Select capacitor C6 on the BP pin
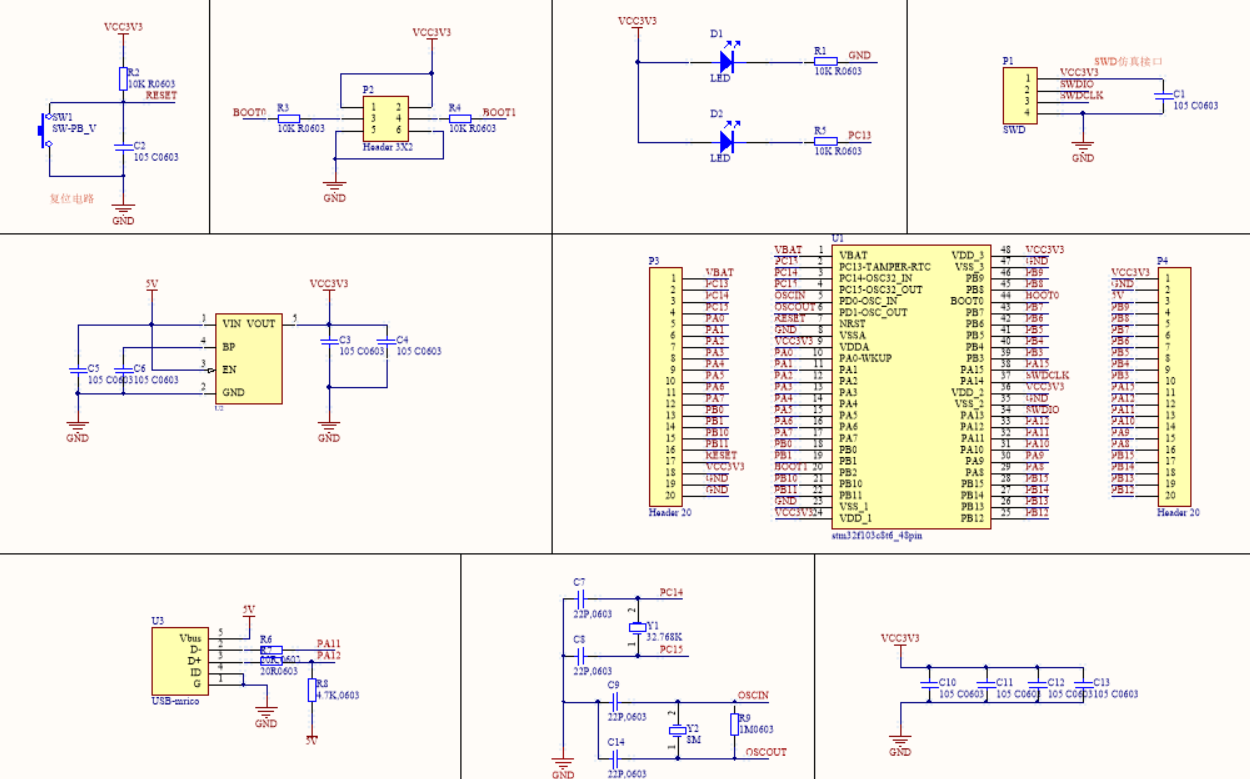The image size is (1250, 779). click(123, 370)
